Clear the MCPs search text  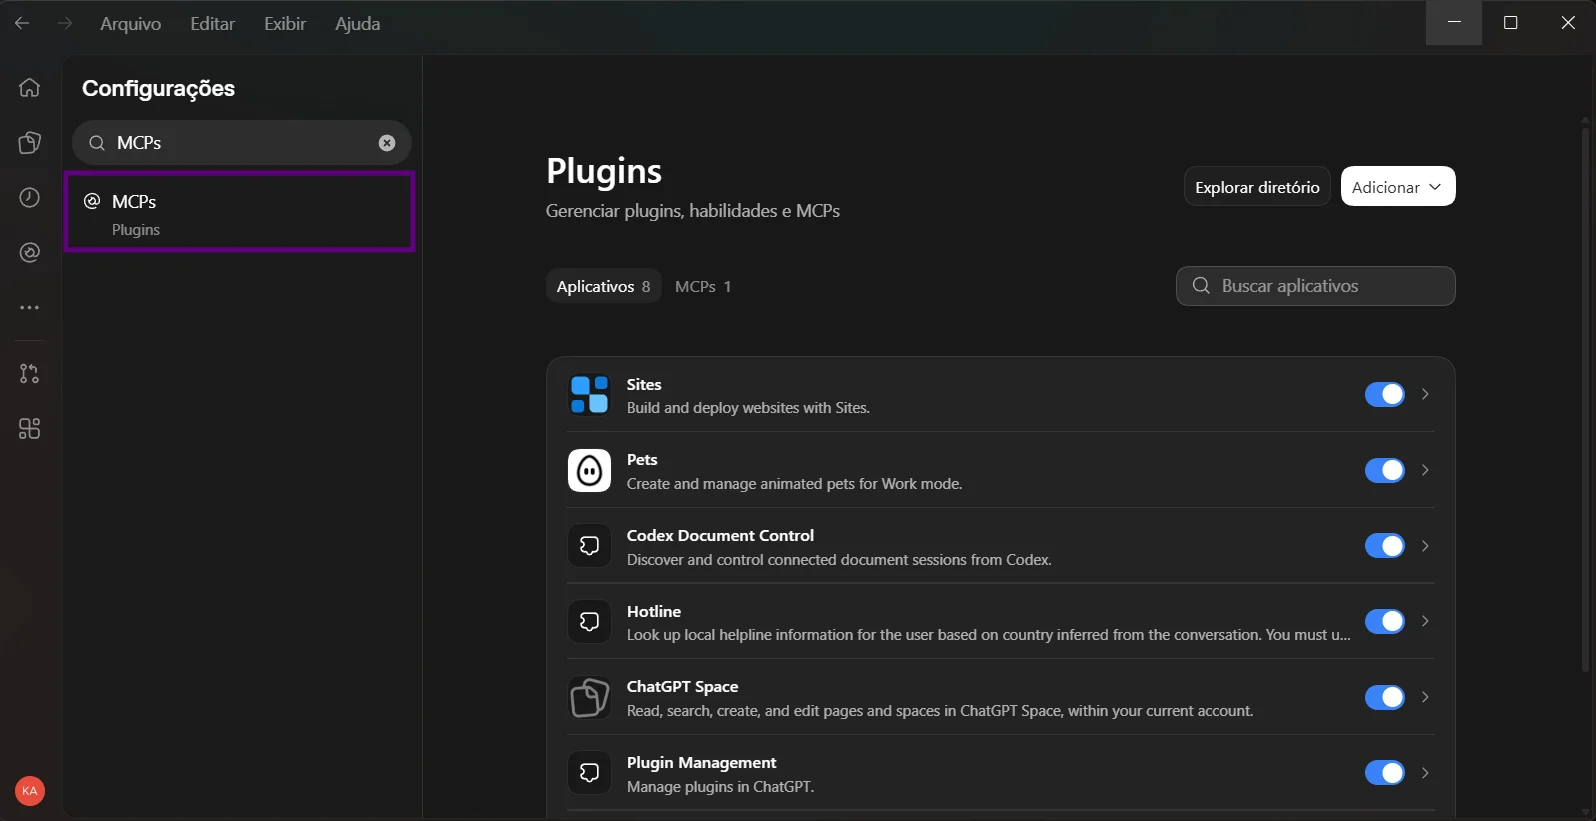(387, 143)
